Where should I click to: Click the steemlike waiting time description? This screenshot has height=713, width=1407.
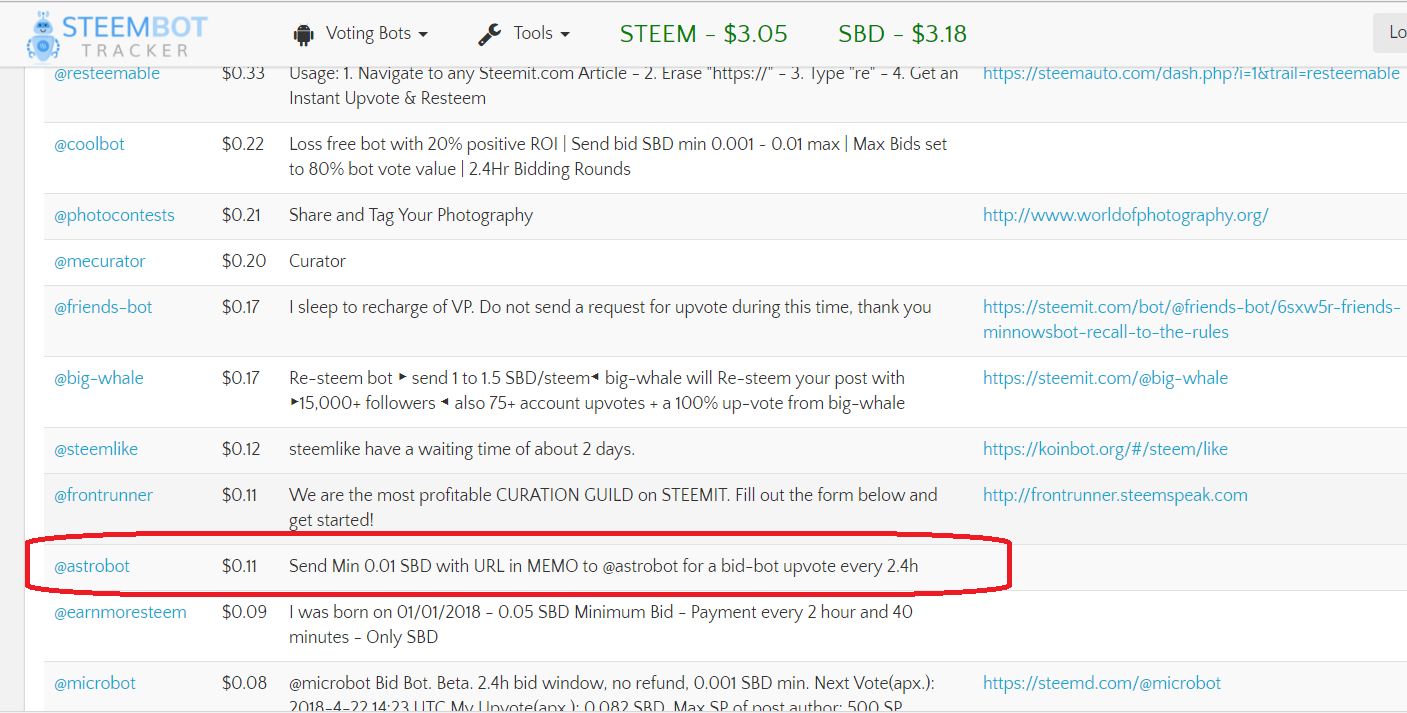pyautogui.click(x=462, y=449)
